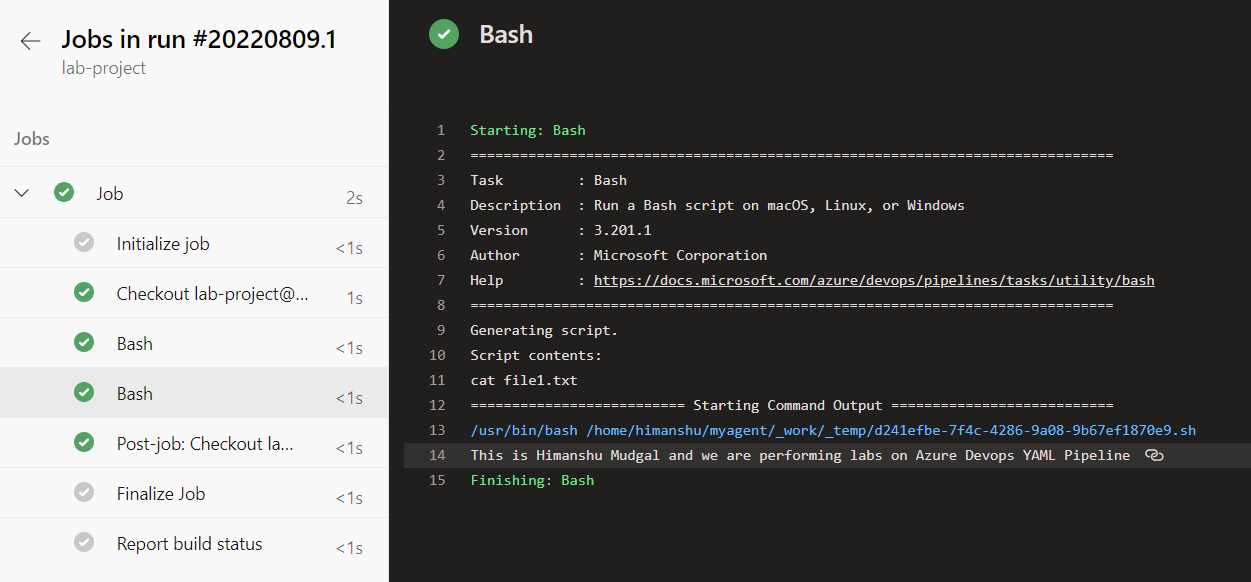This screenshot has height=582, width=1251.
Task: Click the gray status icon for Initialize job
Action: click(84, 243)
